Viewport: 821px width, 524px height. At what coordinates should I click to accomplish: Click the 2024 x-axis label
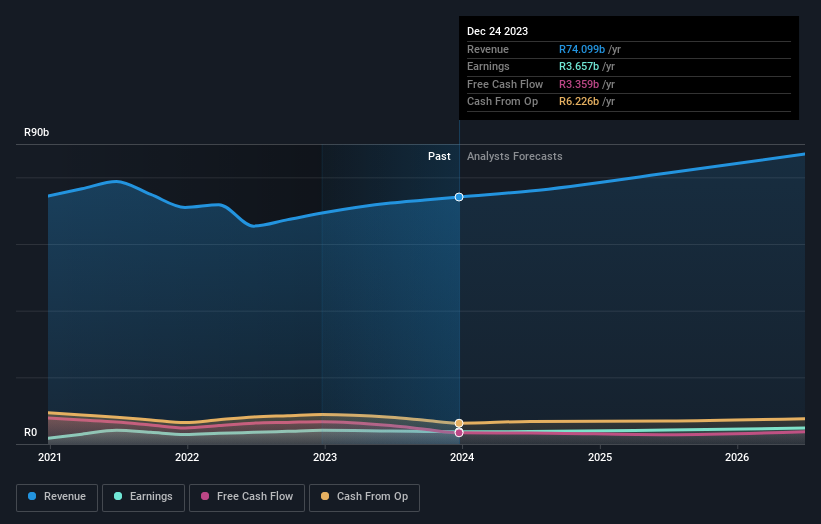pos(462,457)
